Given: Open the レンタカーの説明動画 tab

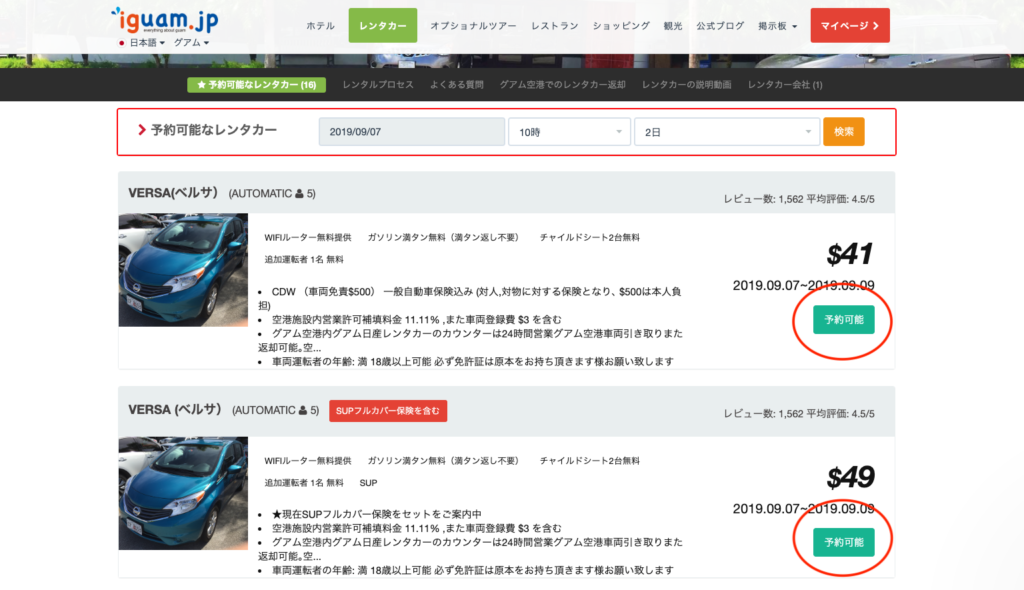Looking at the screenshot, I should coord(686,85).
